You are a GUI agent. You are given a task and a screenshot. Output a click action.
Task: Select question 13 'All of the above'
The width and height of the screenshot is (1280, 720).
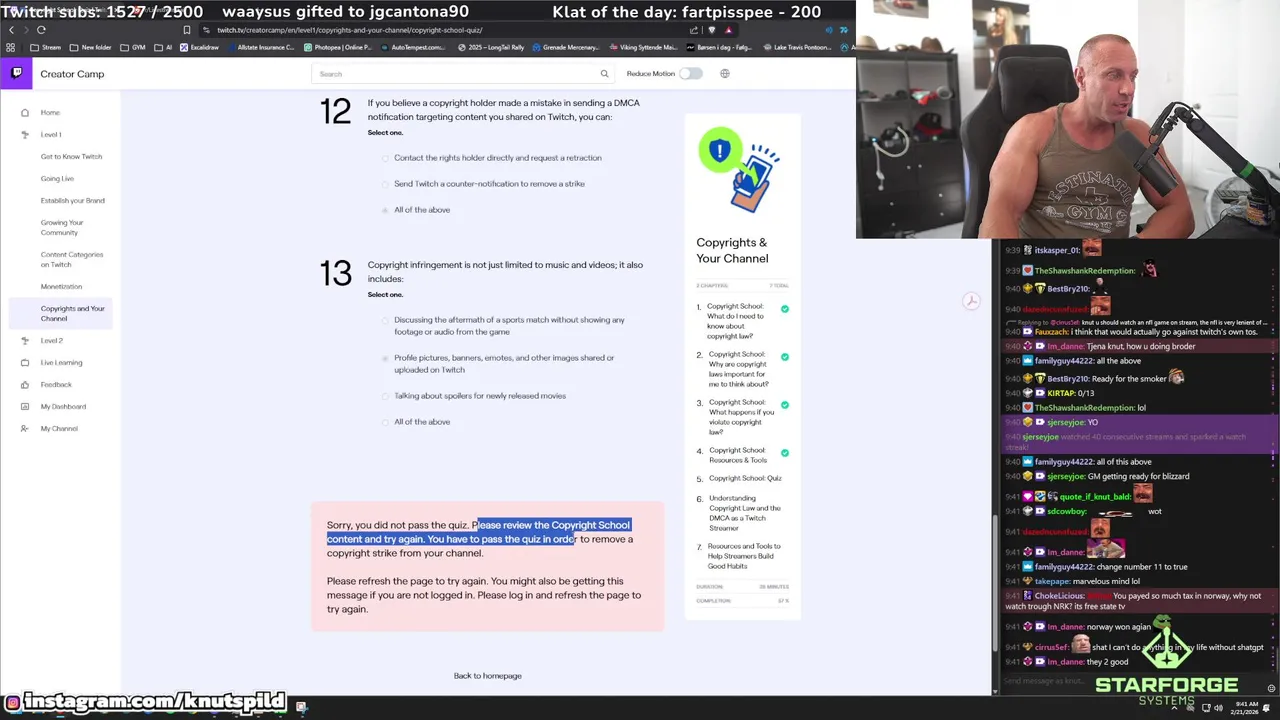385,422
